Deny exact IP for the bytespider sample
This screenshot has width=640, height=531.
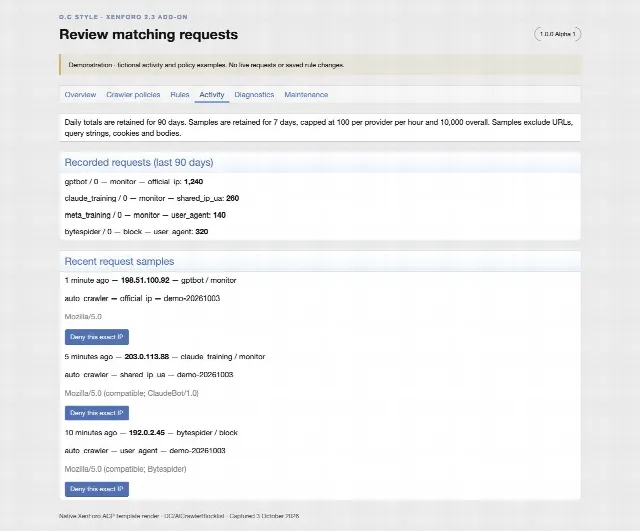coord(97,489)
